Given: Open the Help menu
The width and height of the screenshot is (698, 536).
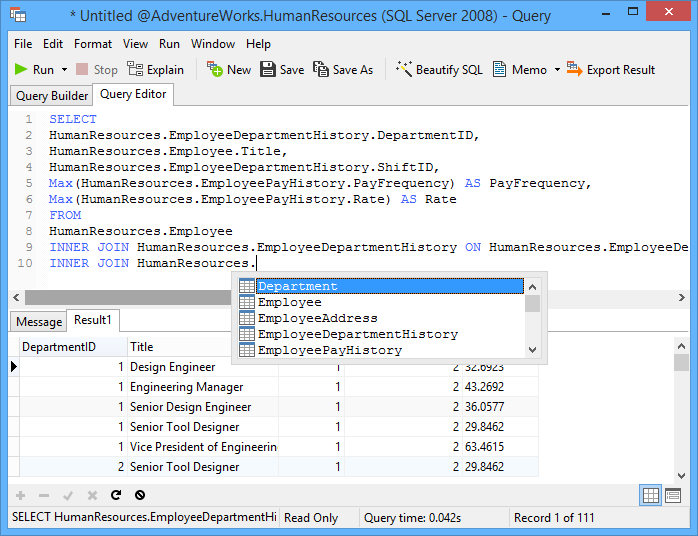Looking at the screenshot, I should pos(258,44).
